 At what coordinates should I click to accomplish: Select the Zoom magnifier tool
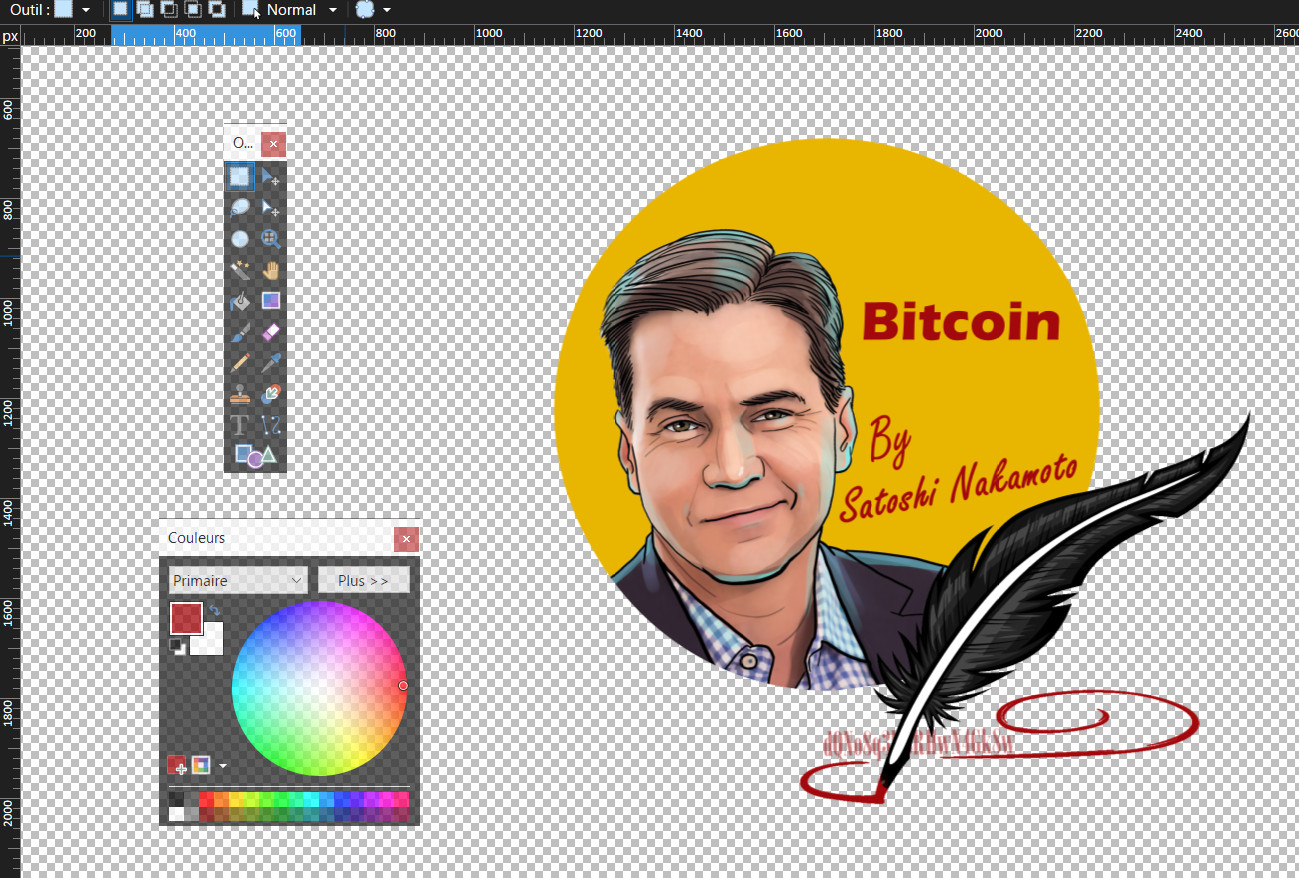[270, 239]
